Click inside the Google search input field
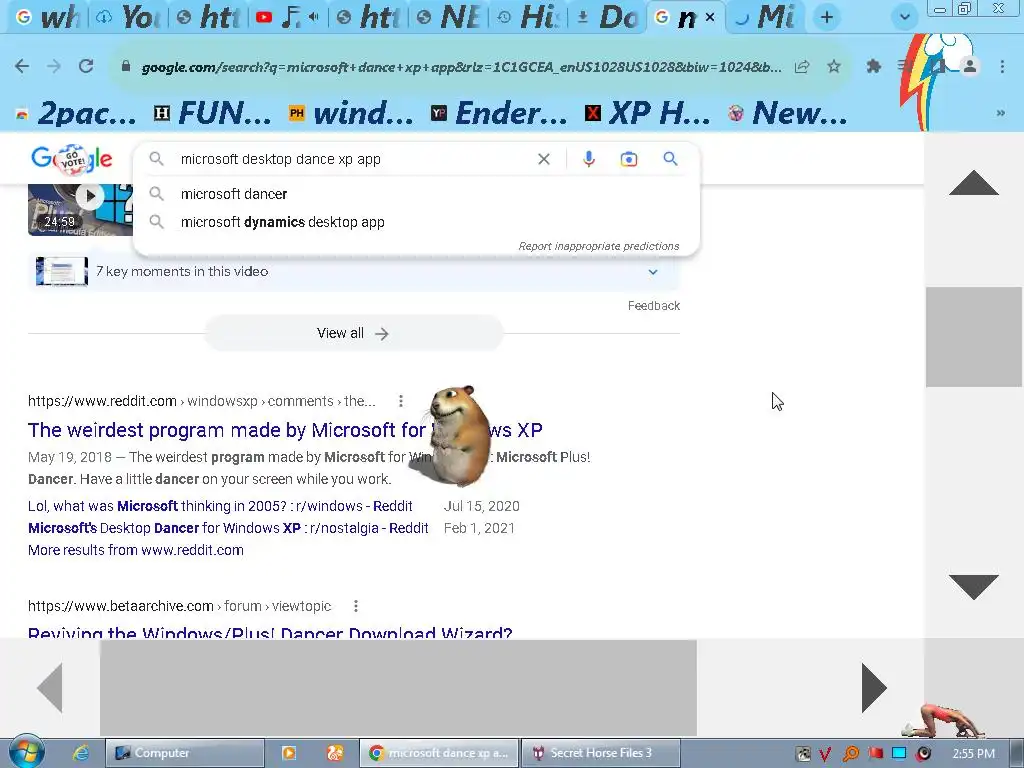This screenshot has height=768, width=1024. [353, 159]
